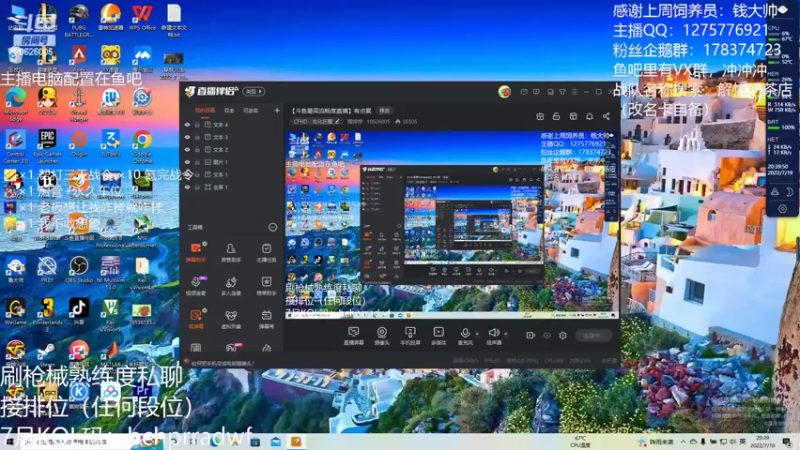Start recording with the record icon

(531, 335)
